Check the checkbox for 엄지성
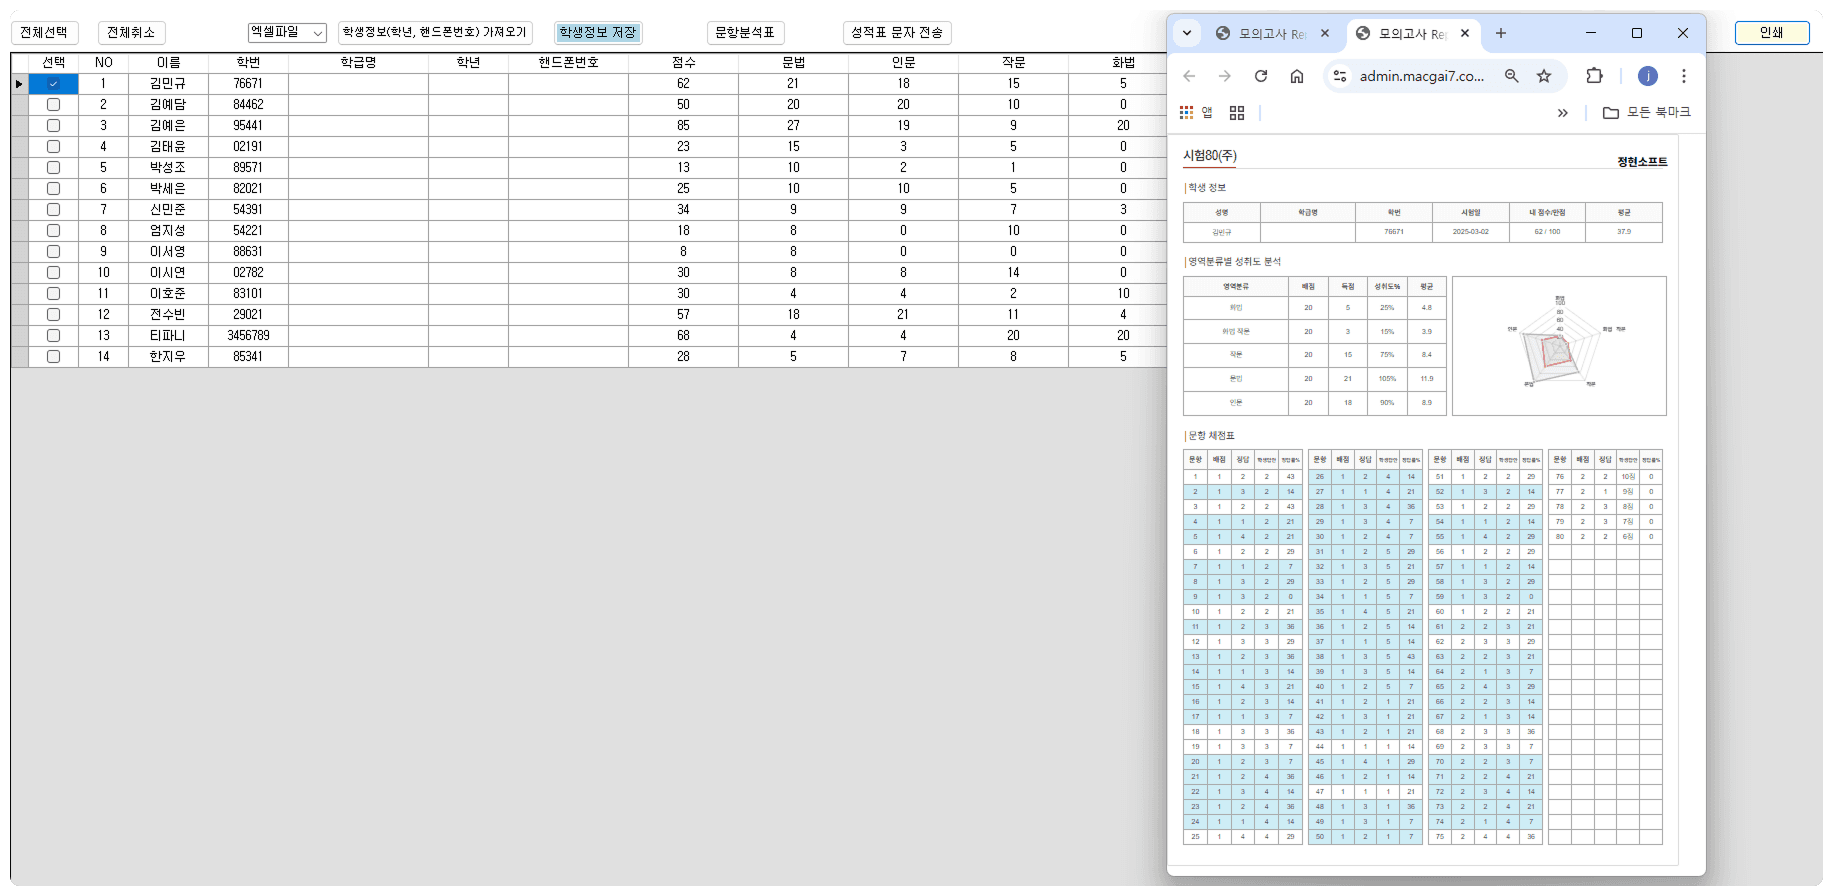Viewport: 1833px width, 896px height. point(53,231)
